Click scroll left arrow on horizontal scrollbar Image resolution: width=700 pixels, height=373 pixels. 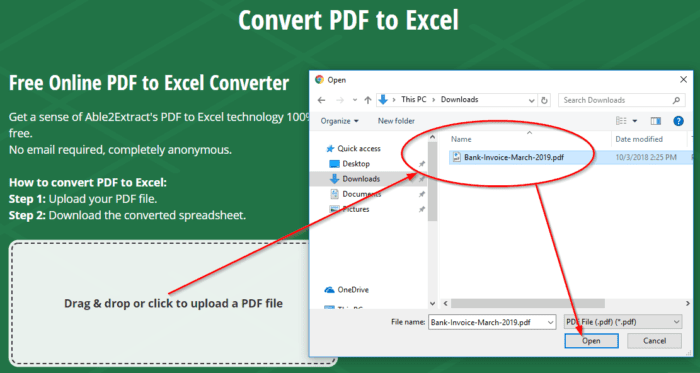click(x=445, y=303)
